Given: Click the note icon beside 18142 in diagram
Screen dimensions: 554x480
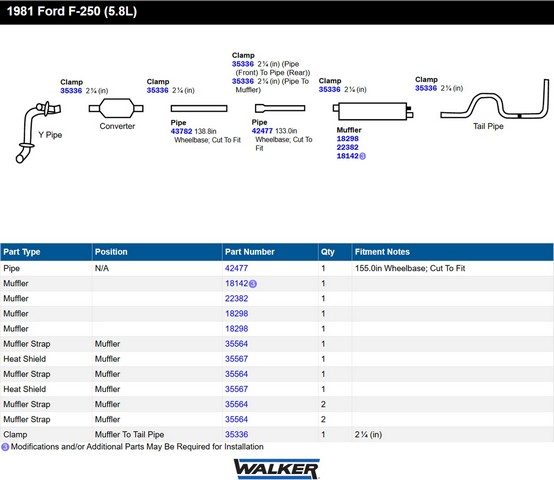Looking at the screenshot, I should coord(363,156).
